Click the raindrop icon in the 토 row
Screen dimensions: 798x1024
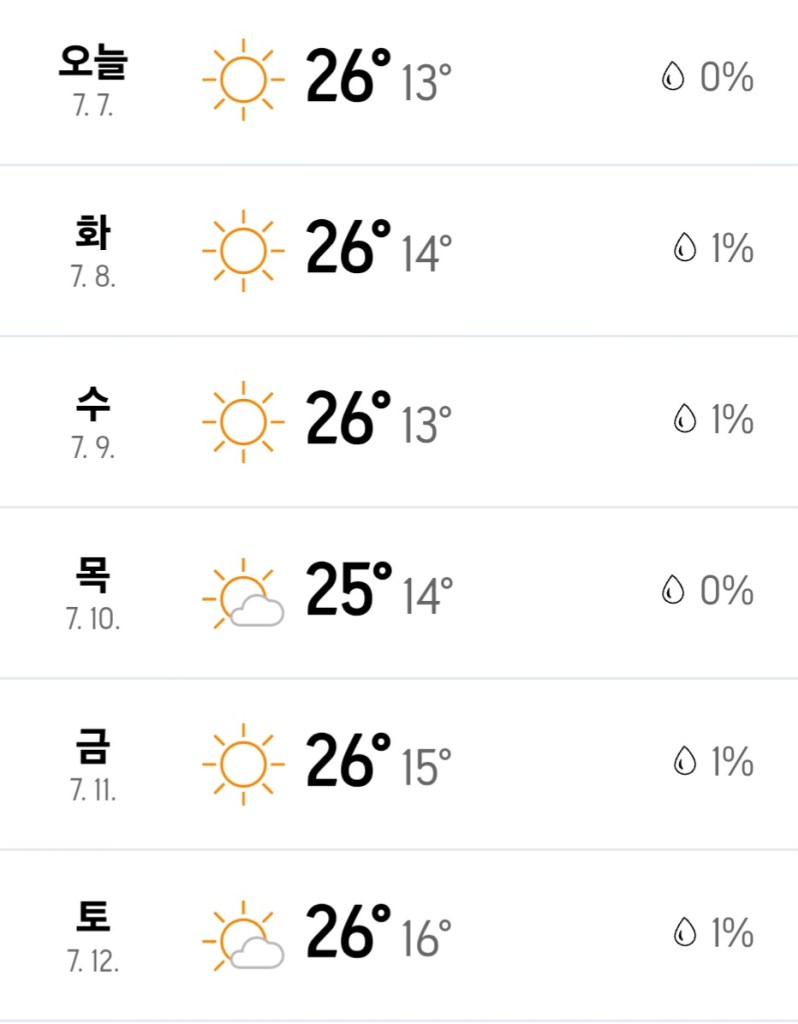click(x=685, y=934)
